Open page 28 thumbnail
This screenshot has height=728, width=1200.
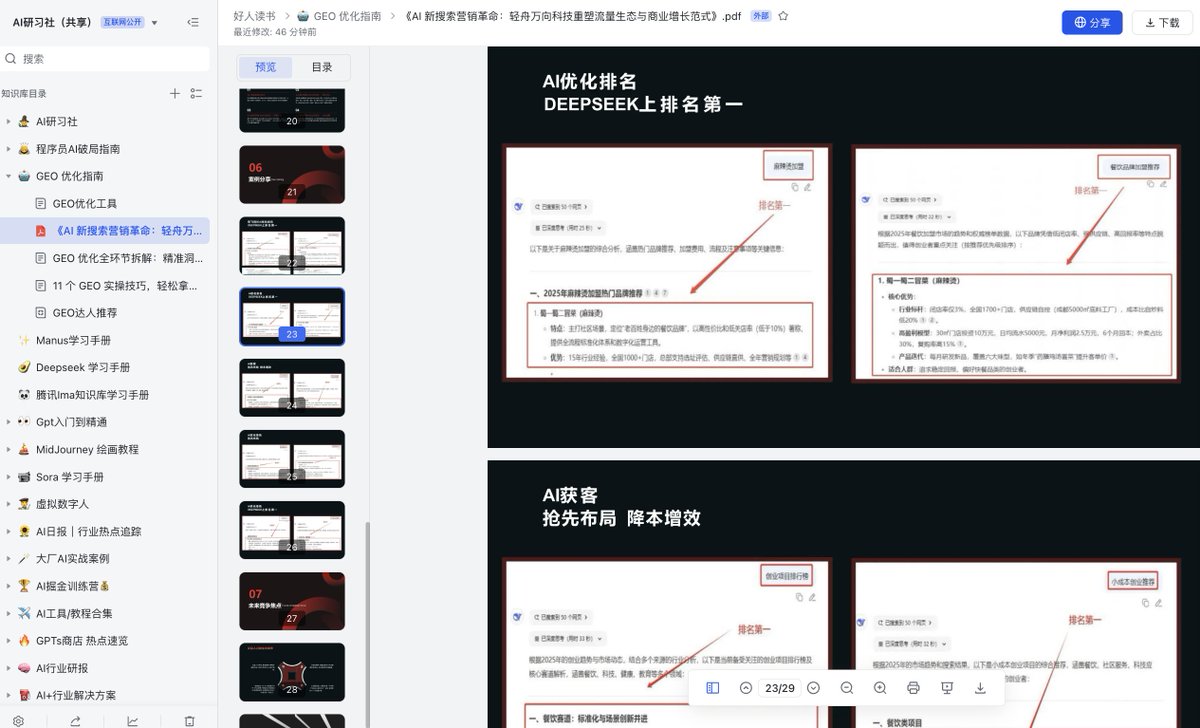[x=292, y=672]
